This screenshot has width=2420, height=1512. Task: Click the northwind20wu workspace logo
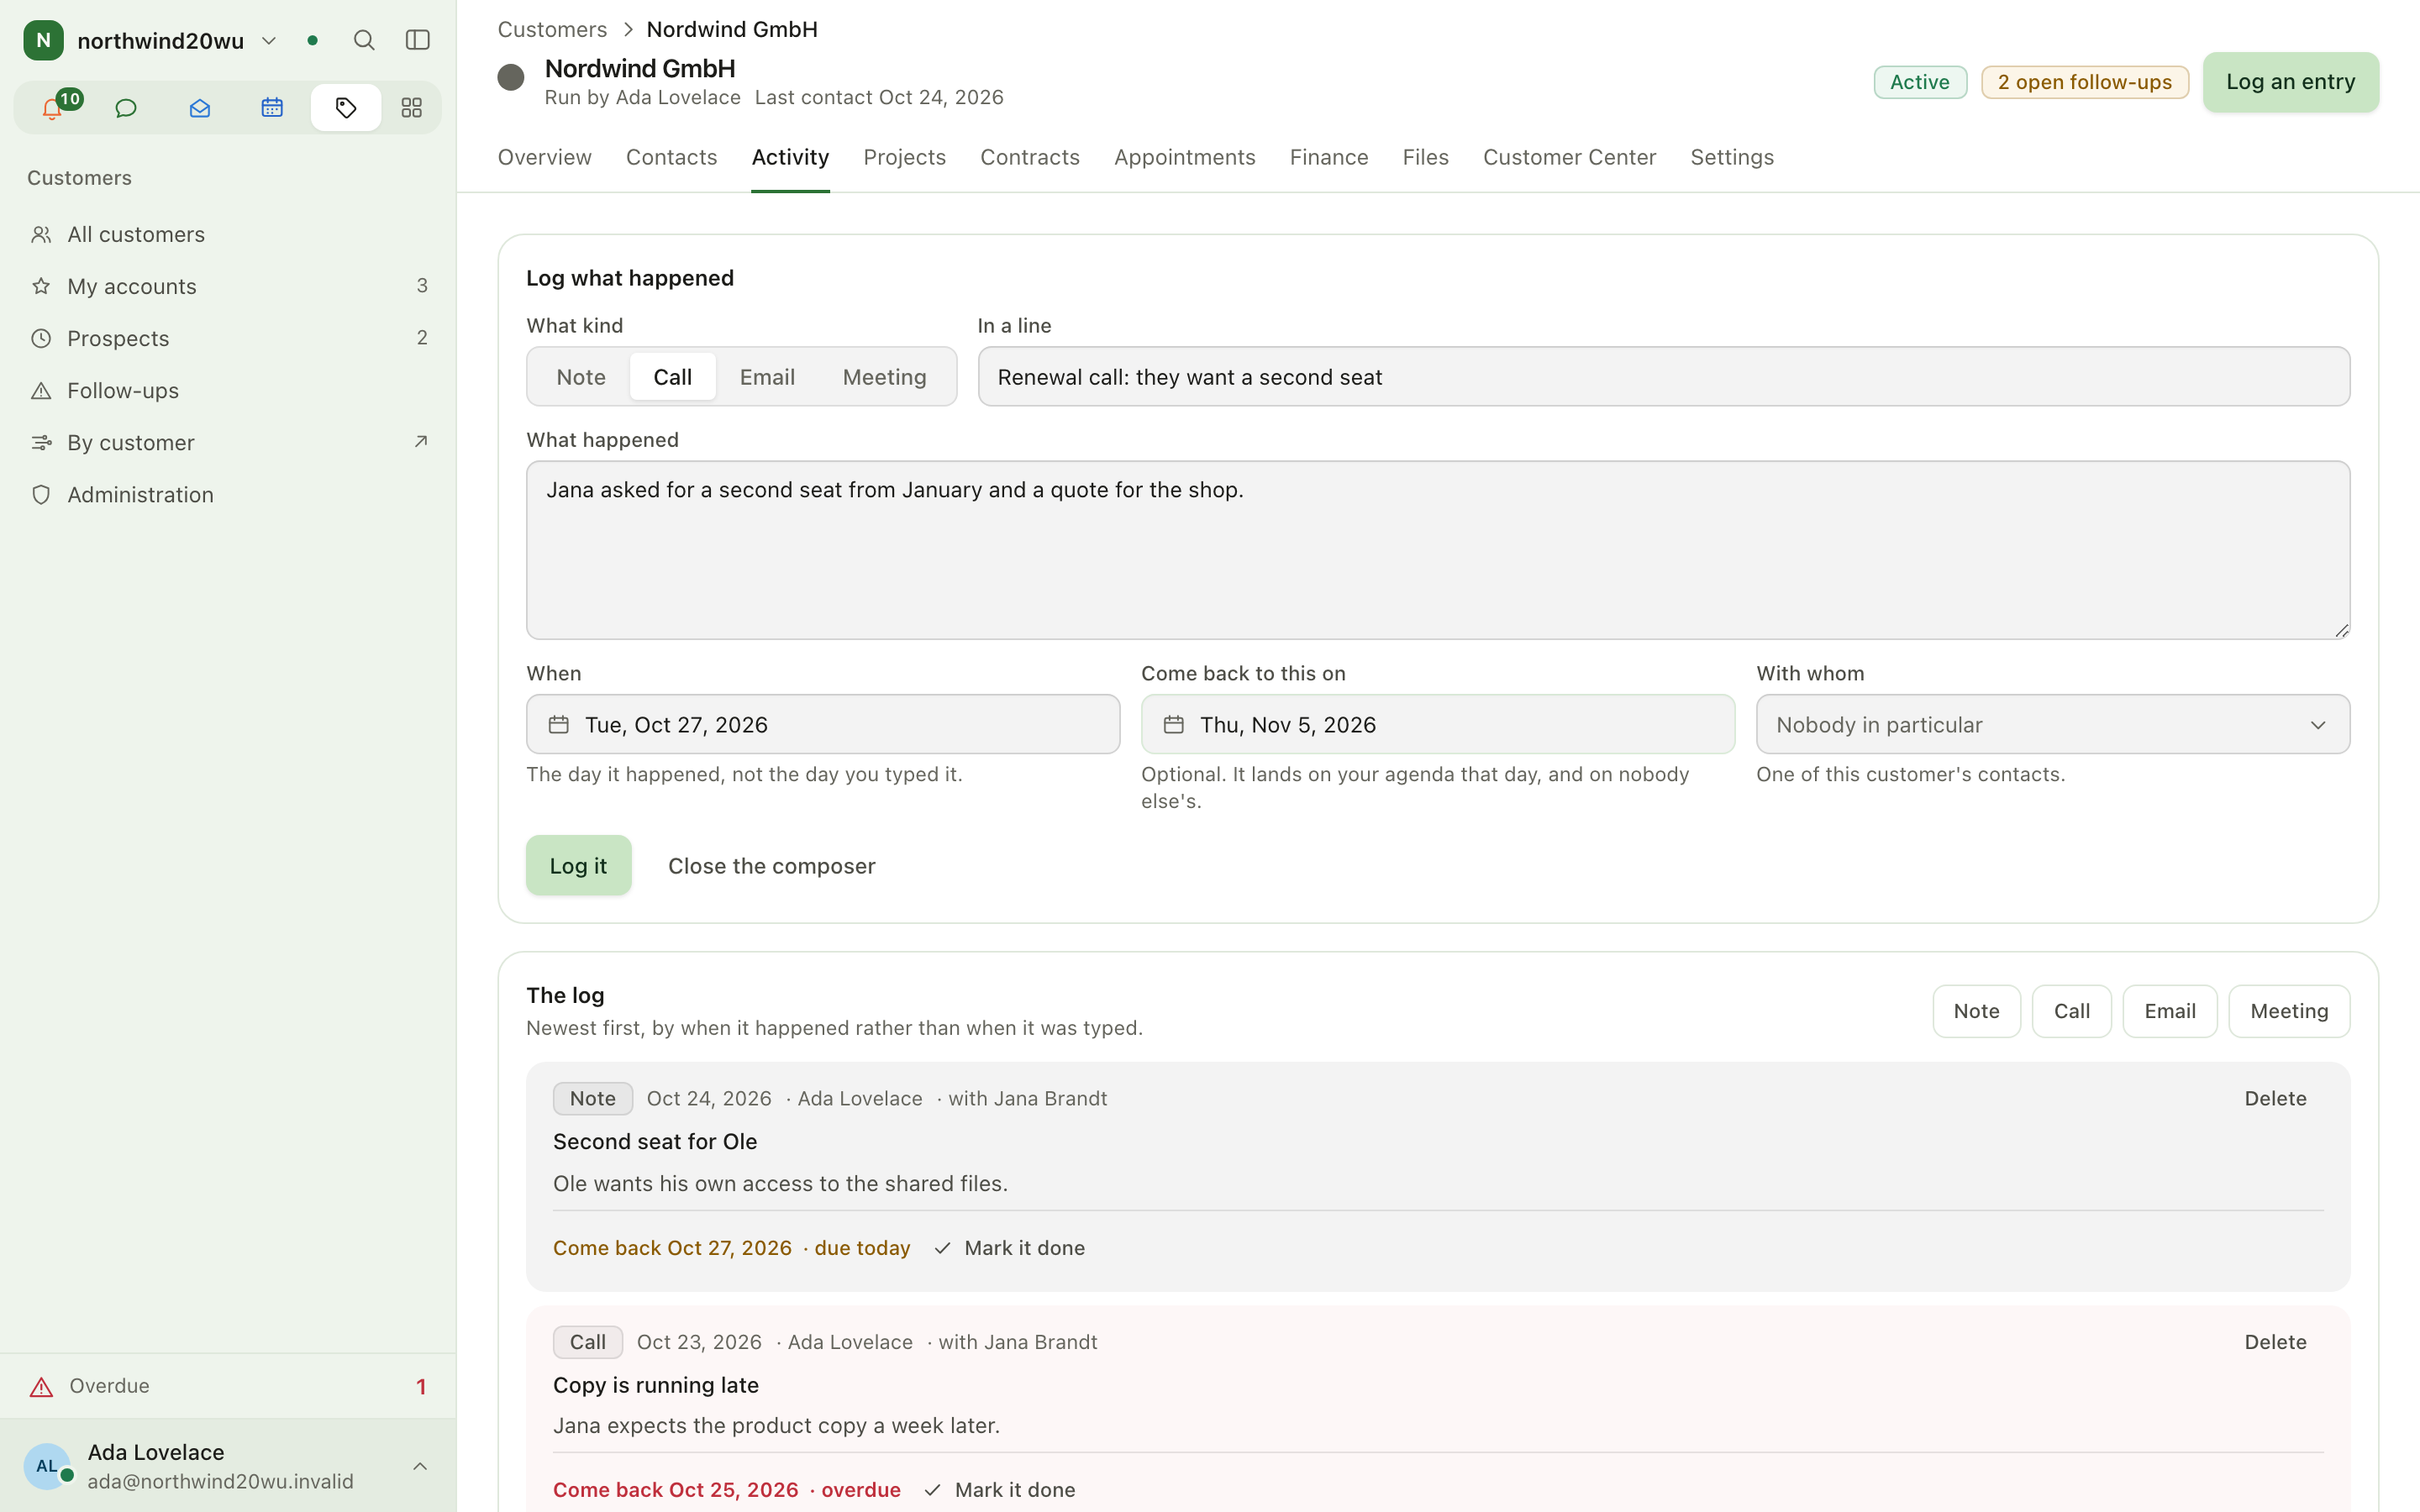pyautogui.click(x=43, y=40)
